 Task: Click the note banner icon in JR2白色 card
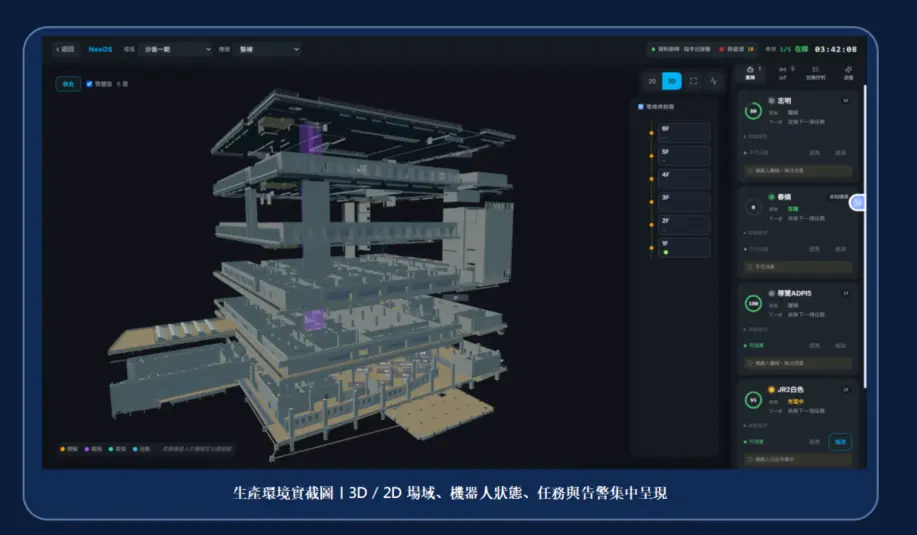pos(750,460)
